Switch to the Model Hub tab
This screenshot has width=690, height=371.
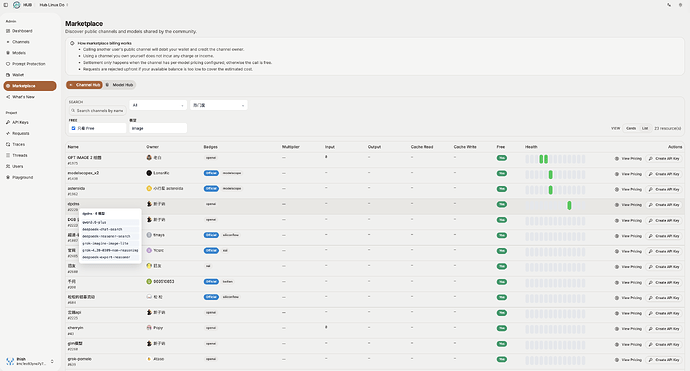[120, 85]
